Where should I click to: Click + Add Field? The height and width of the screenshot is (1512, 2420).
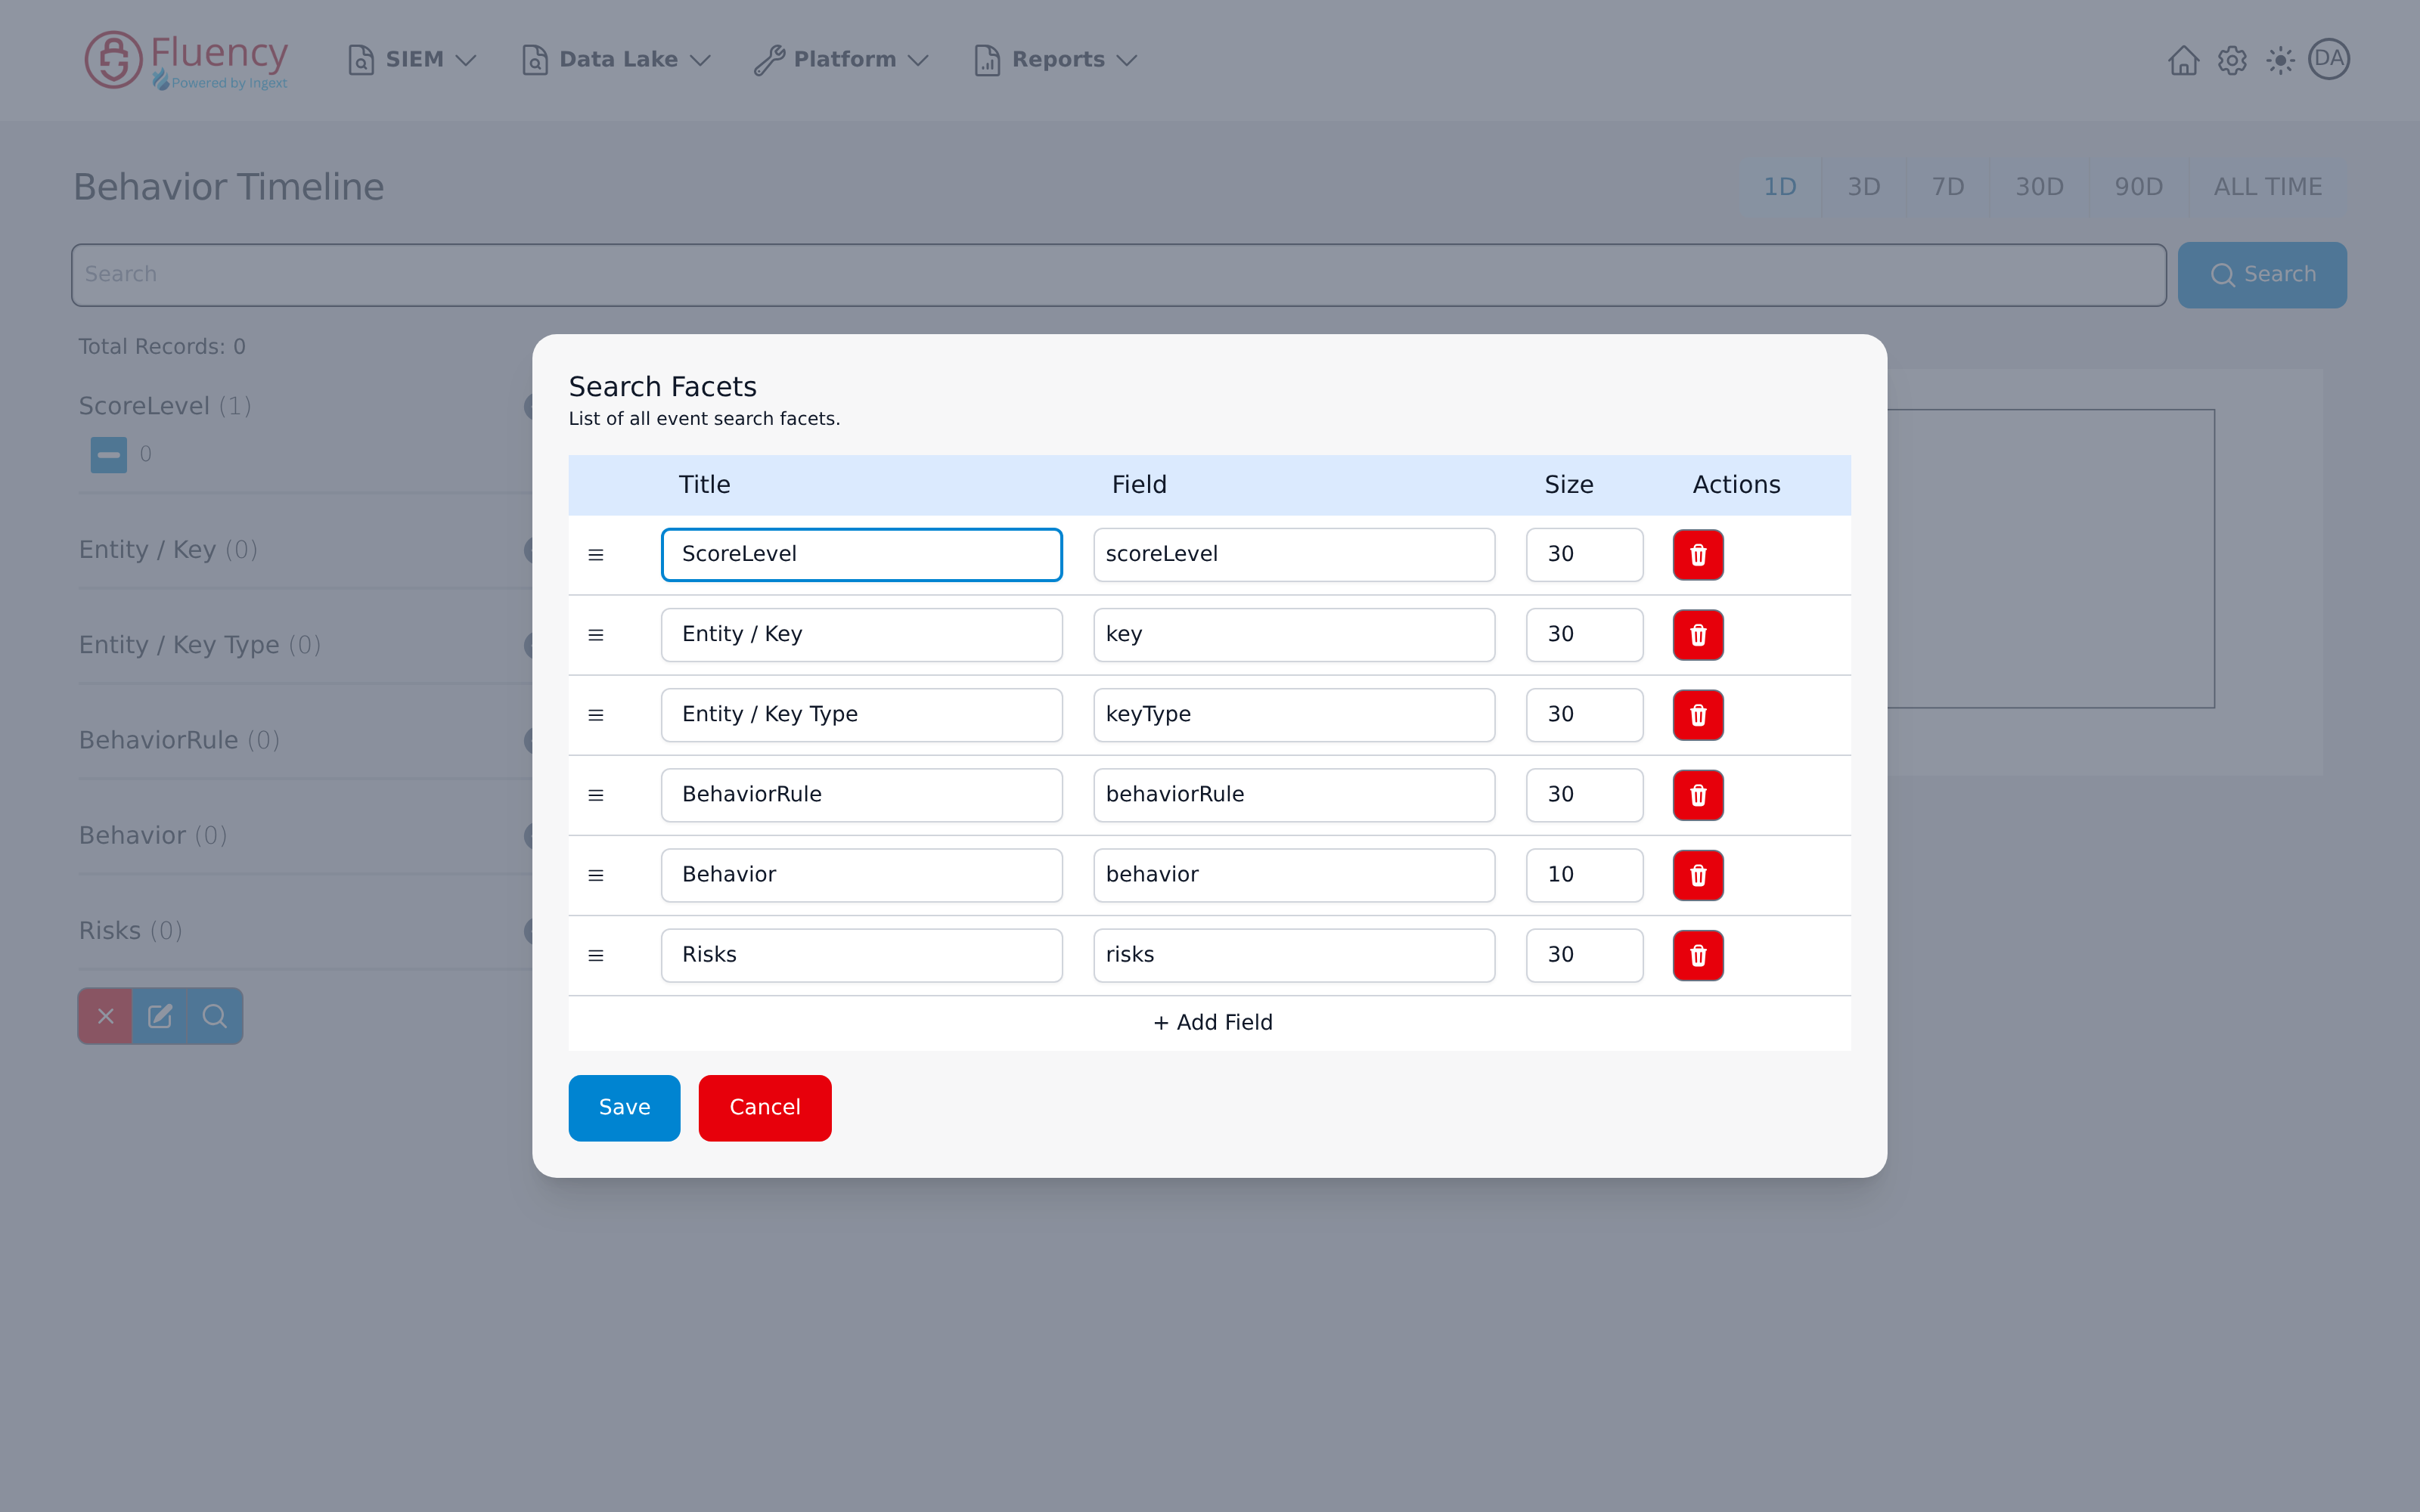point(1212,1022)
